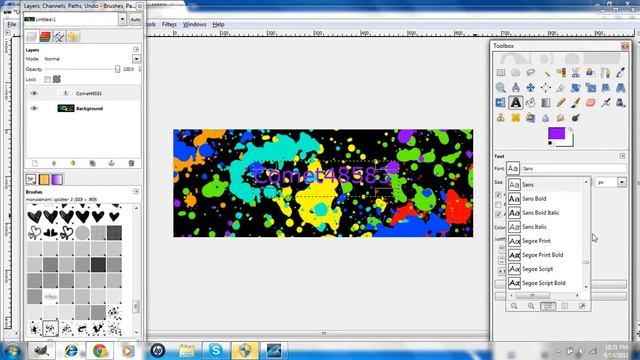
Task: Select the Shear tool
Action: point(606,87)
